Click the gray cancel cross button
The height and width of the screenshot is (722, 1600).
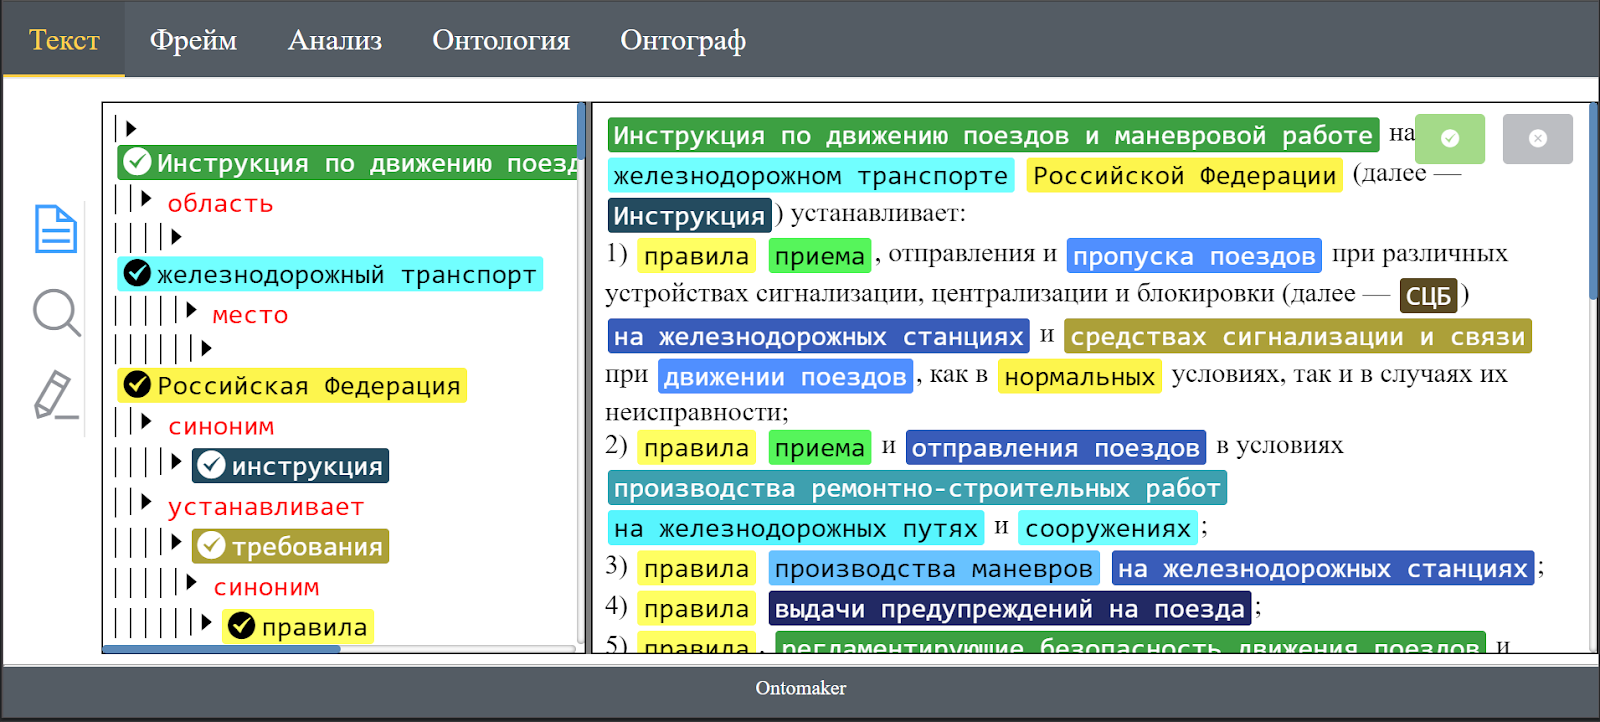[1538, 138]
